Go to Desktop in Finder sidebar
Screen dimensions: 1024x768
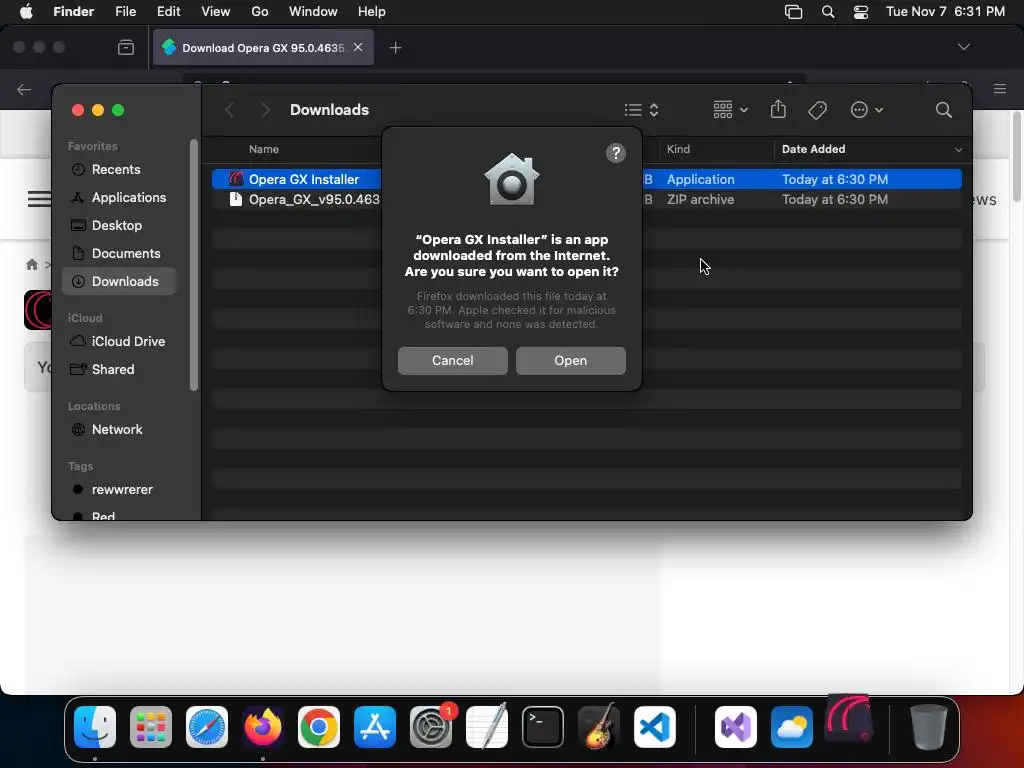click(116, 225)
